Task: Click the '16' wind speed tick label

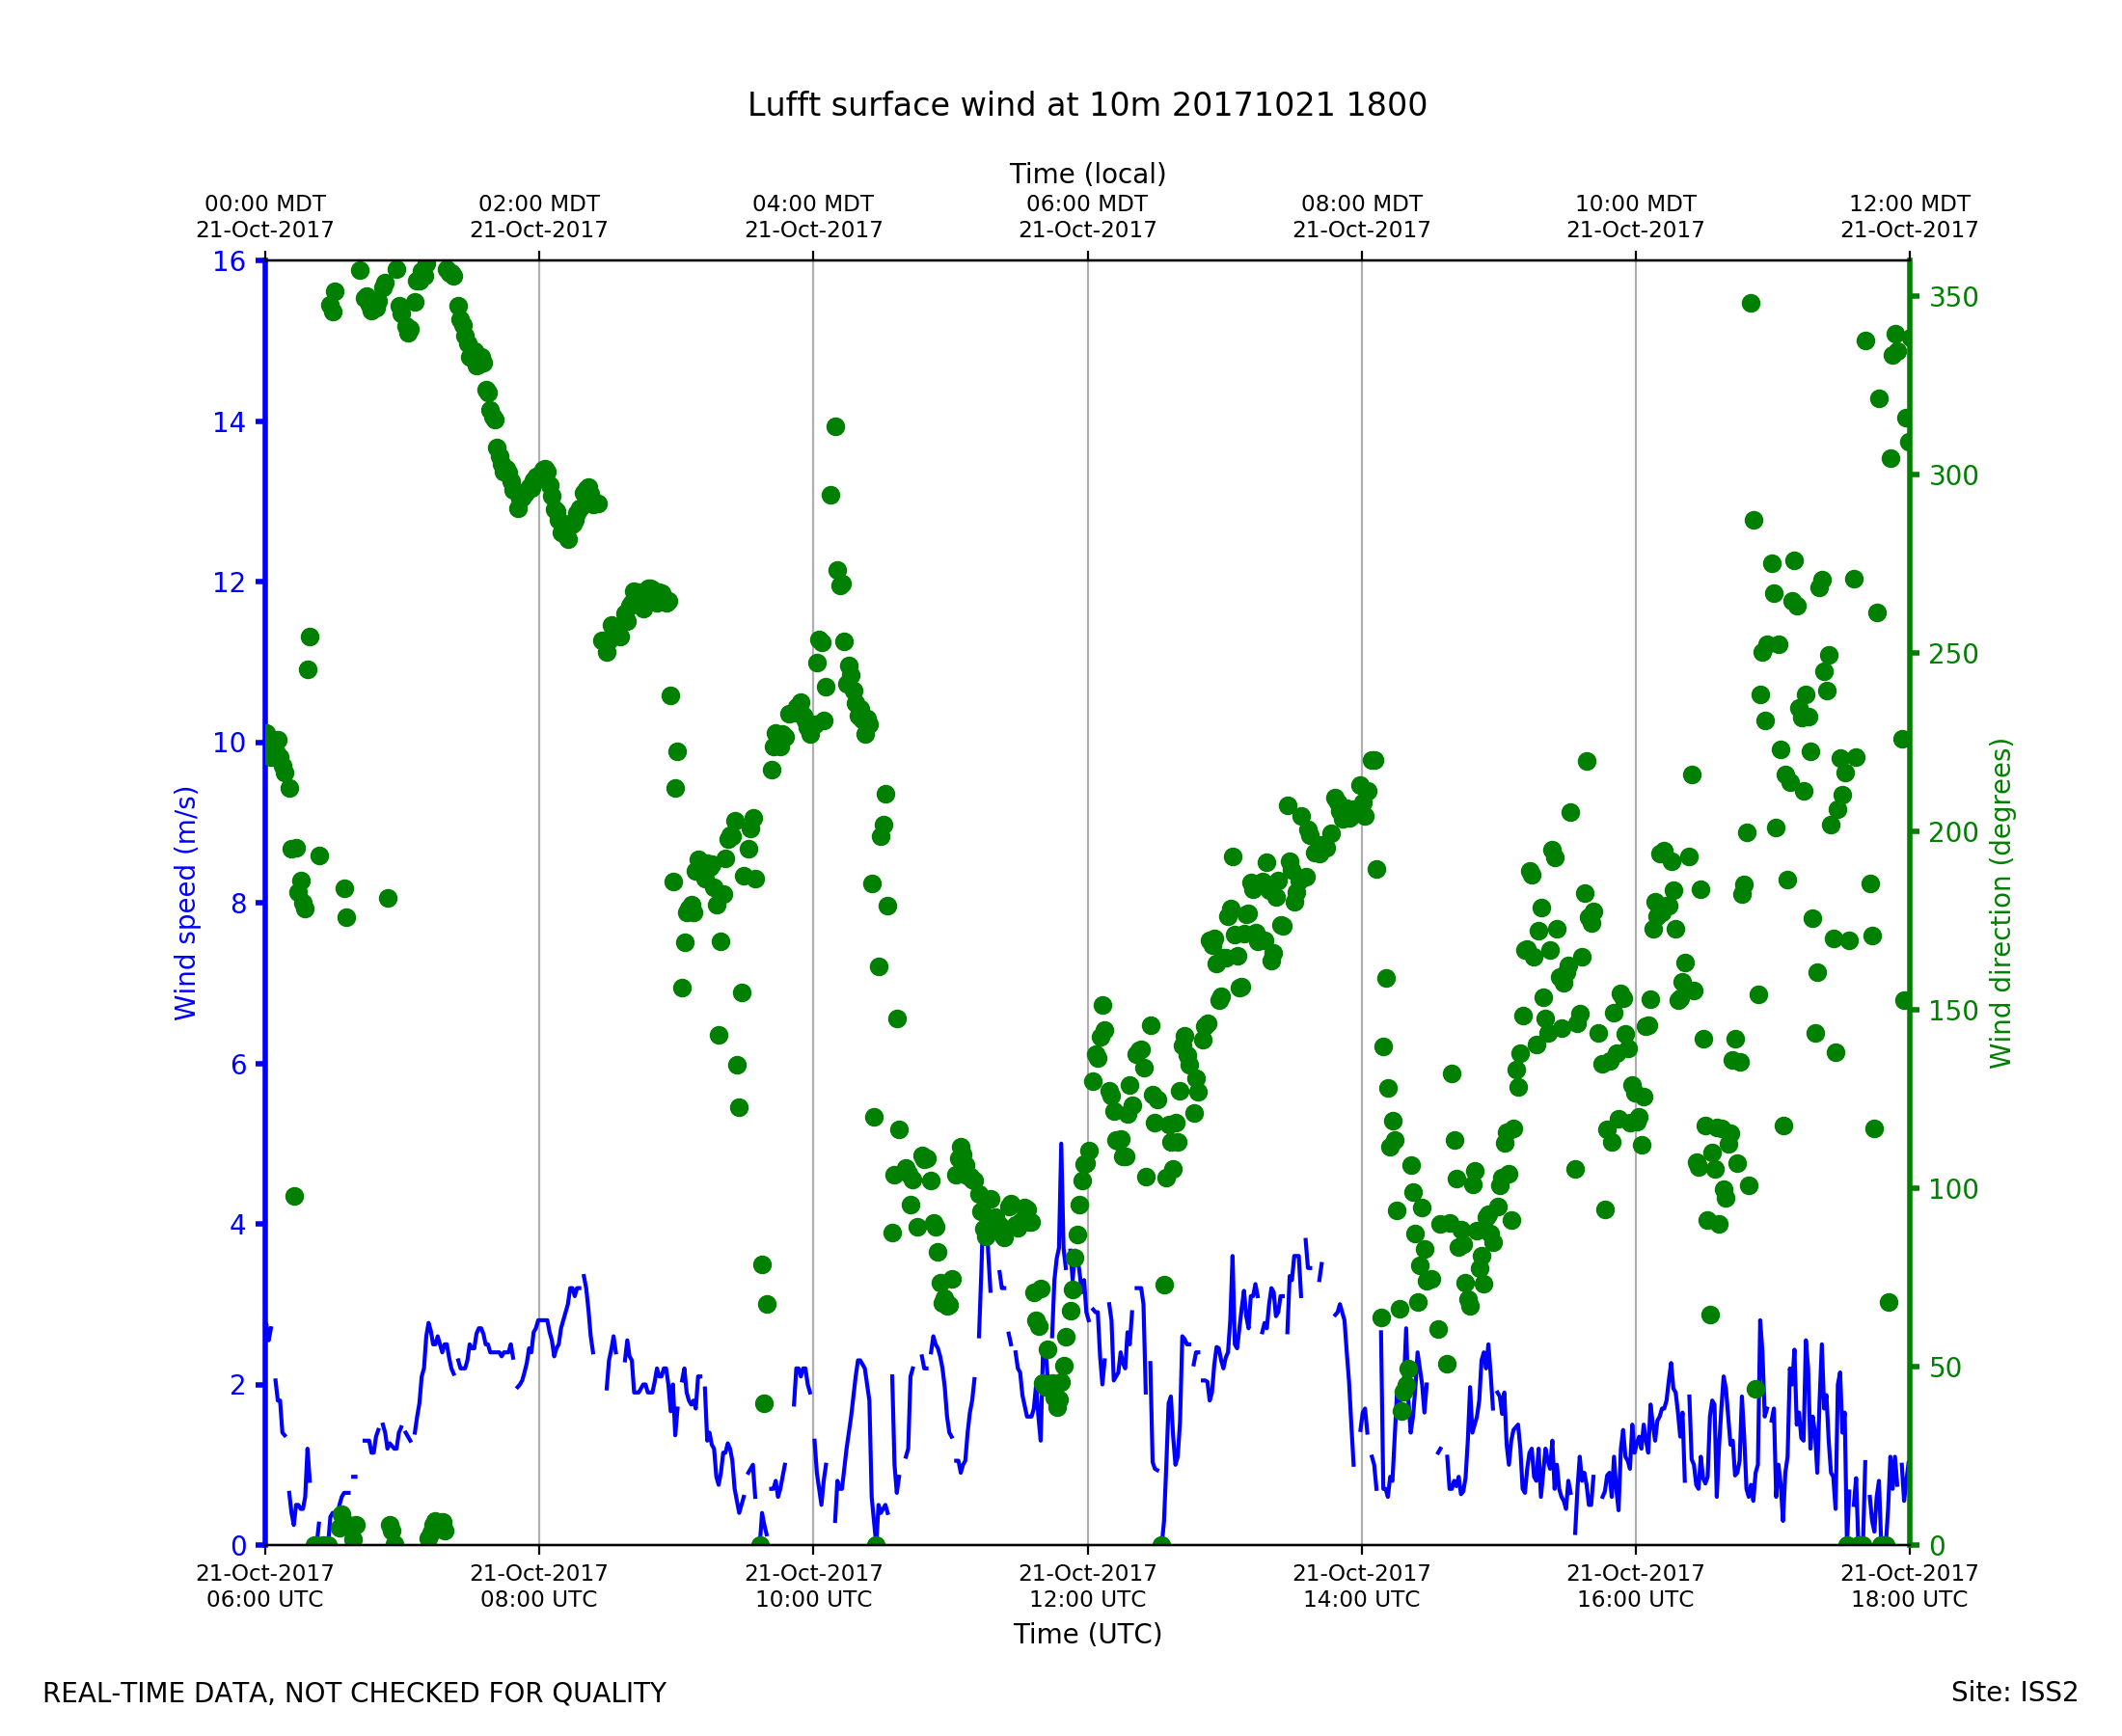Action: point(229,262)
